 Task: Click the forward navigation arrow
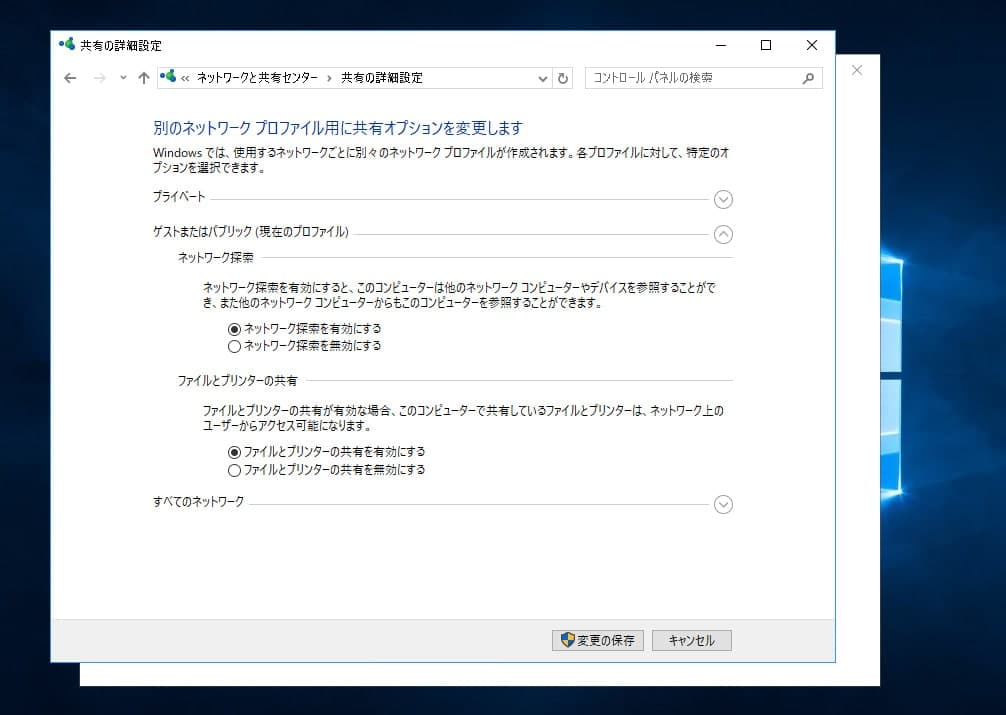pyautogui.click(x=98, y=78)
